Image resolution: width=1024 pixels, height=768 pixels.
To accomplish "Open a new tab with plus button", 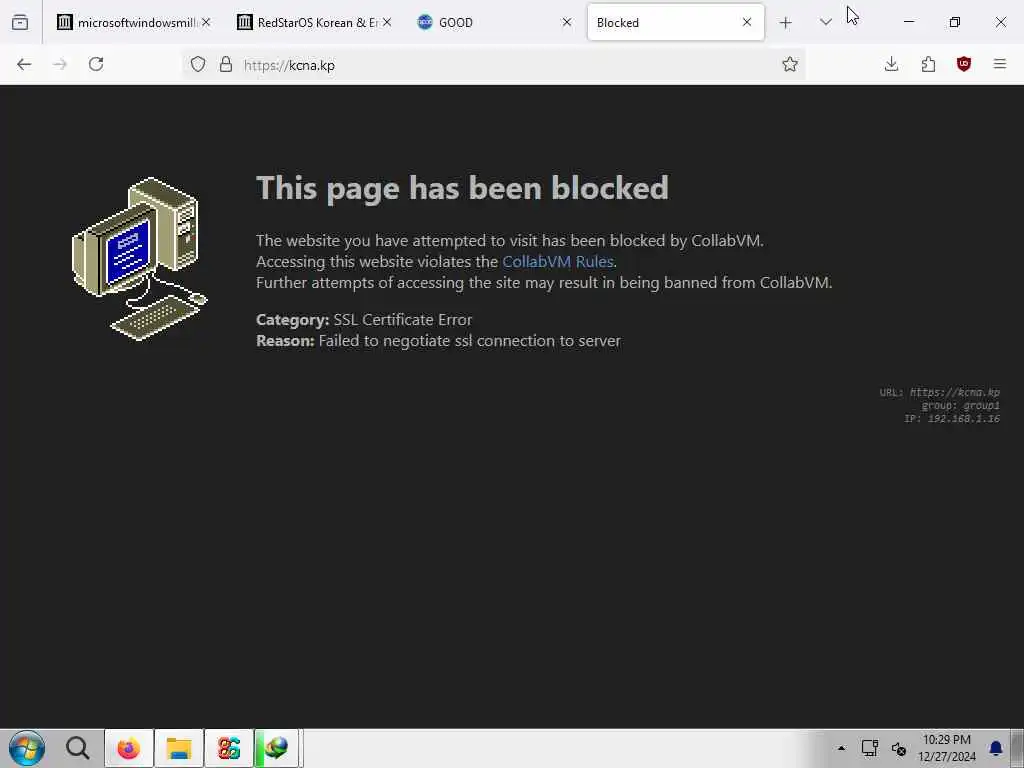I will coord(786,23).
